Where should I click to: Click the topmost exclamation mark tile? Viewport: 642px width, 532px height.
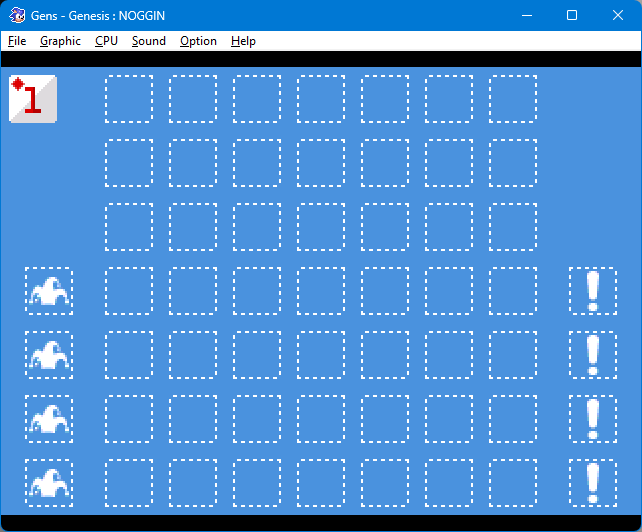593,291
